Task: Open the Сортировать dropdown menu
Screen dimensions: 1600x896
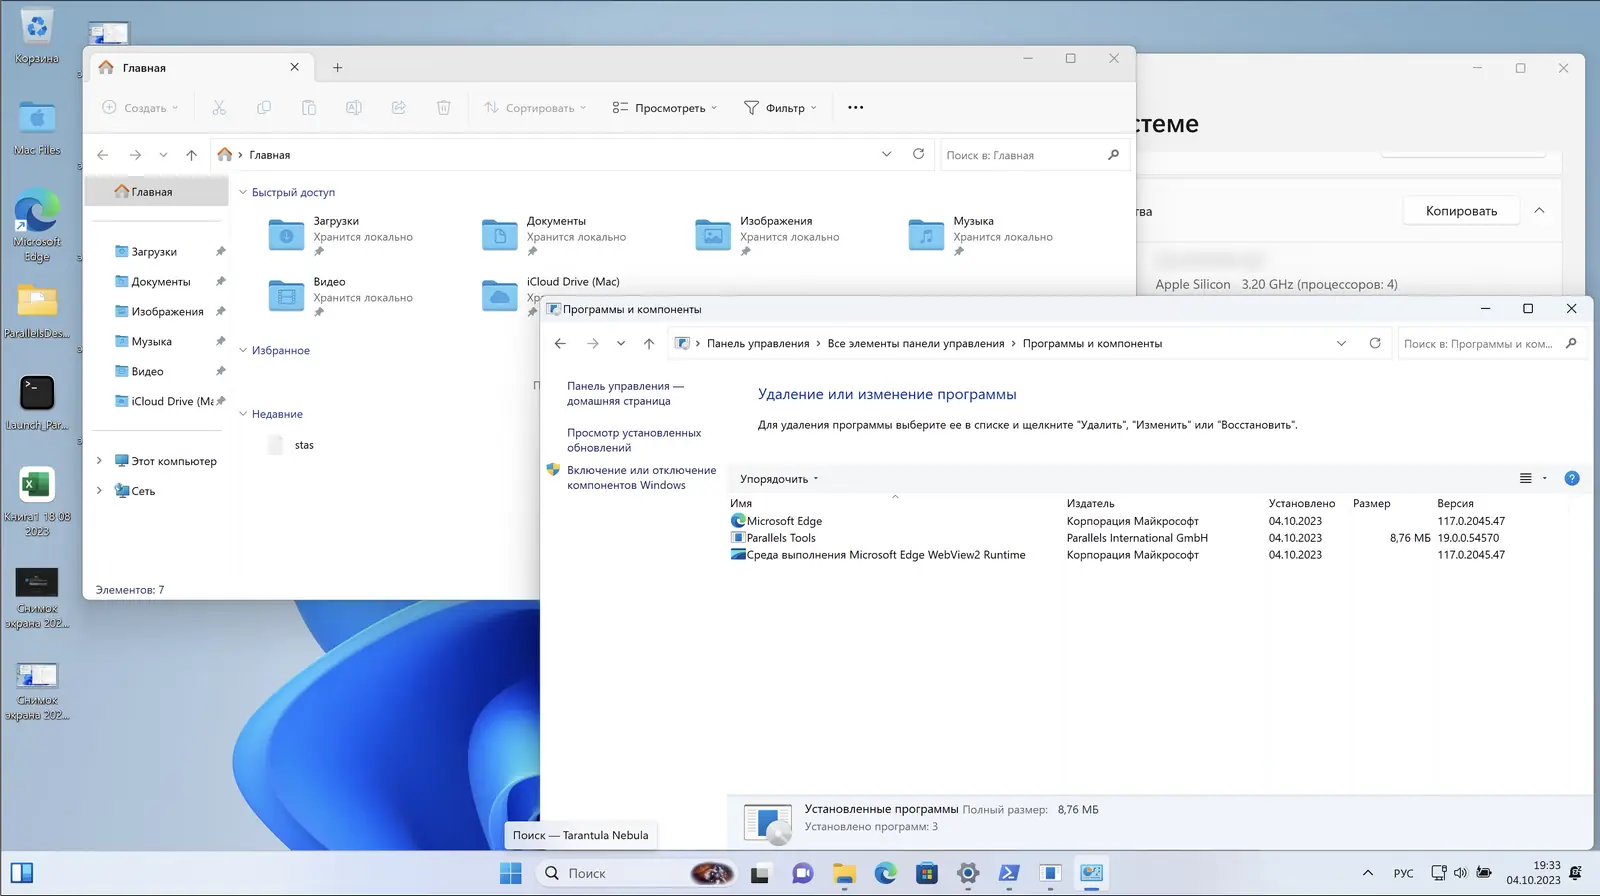Action: pyautogui.click(x=535, y=108)
